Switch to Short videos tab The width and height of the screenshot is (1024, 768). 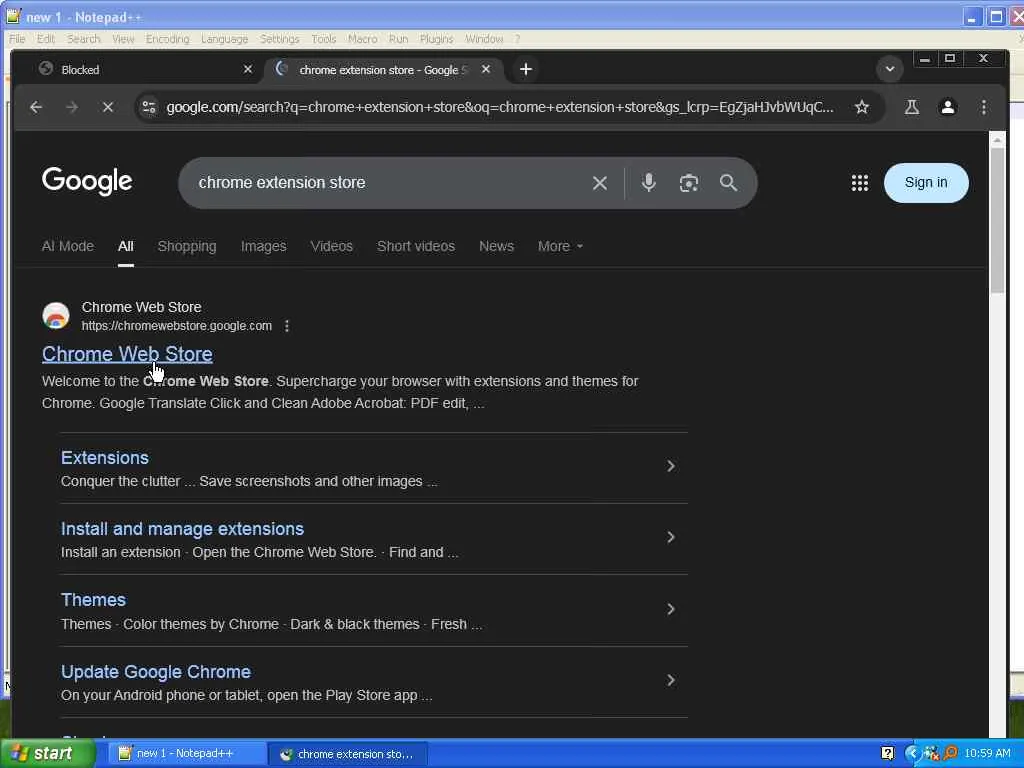(x=416, y=246)
